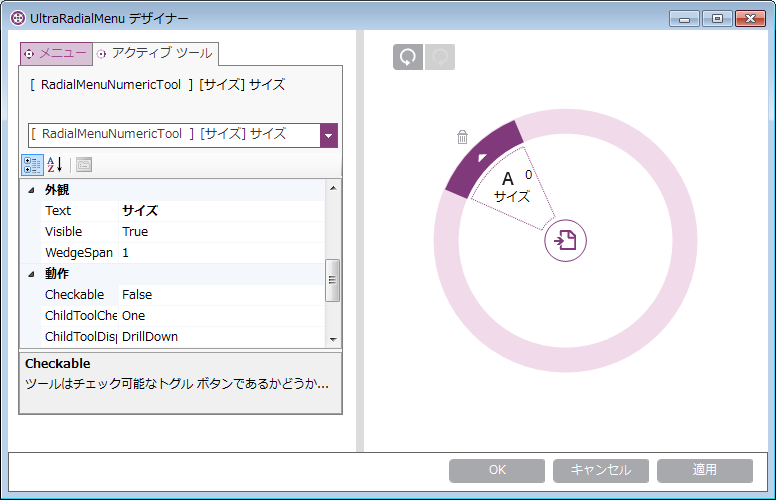Select the DrillDown property value
Image resolution: width=776 pixels, height=500 pixels.
pos(222,337)
